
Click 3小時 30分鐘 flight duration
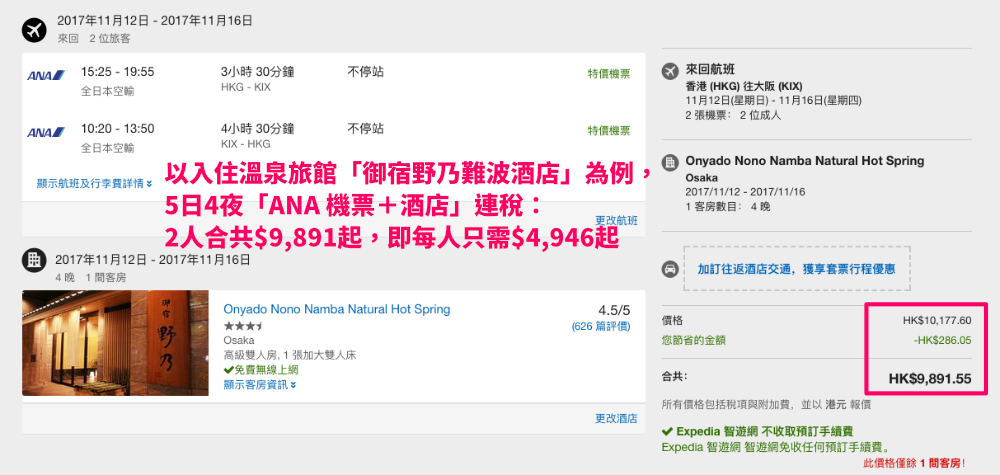[258, 71]
